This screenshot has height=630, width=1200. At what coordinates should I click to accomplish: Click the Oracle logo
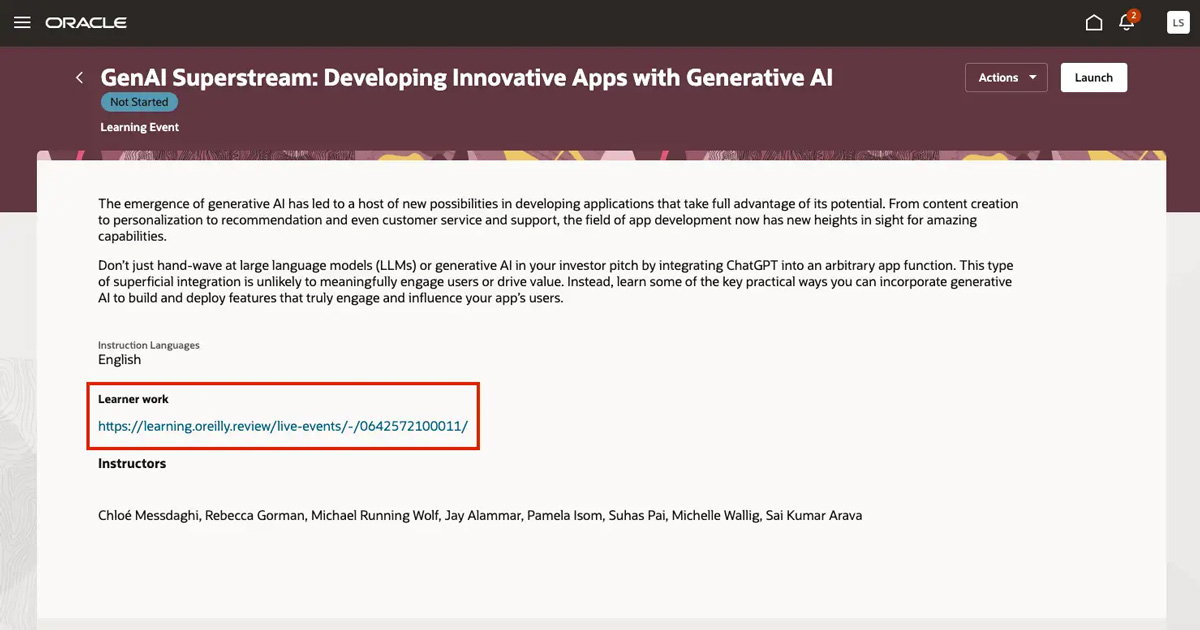pos(86,22)
